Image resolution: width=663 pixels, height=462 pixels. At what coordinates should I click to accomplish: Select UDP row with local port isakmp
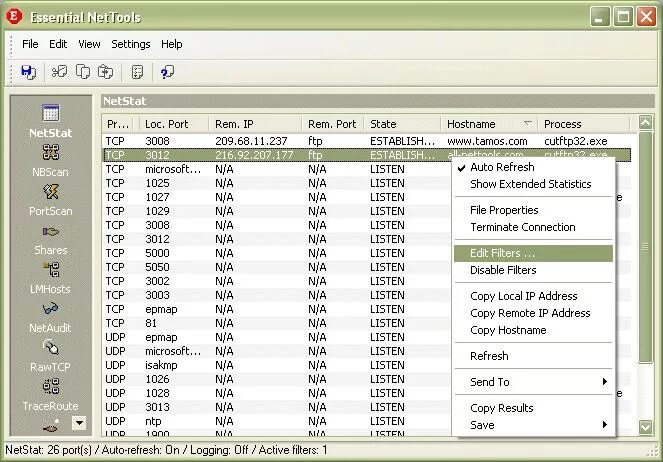tap(277, 365)
